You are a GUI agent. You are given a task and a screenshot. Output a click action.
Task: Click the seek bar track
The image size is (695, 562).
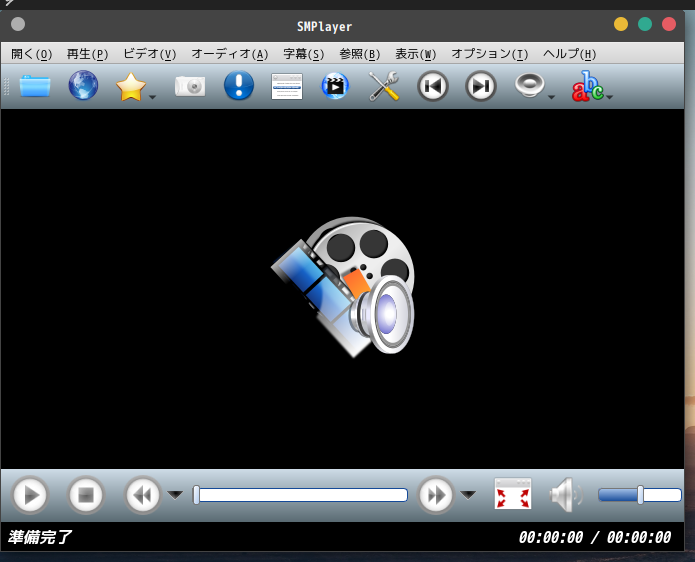coord(301,495)
